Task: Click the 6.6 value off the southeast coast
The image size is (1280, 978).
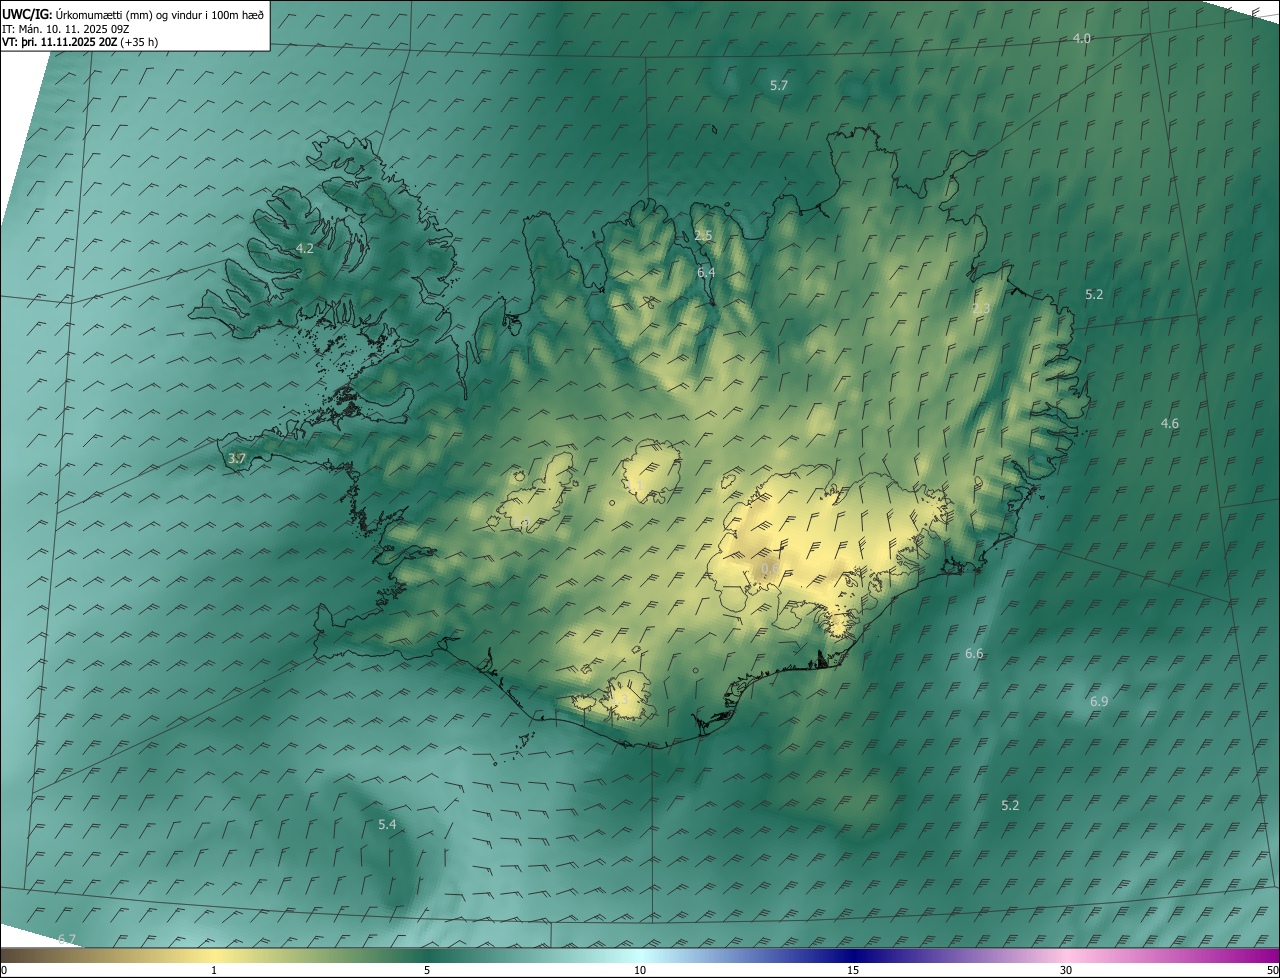Action: coord(974,654)
